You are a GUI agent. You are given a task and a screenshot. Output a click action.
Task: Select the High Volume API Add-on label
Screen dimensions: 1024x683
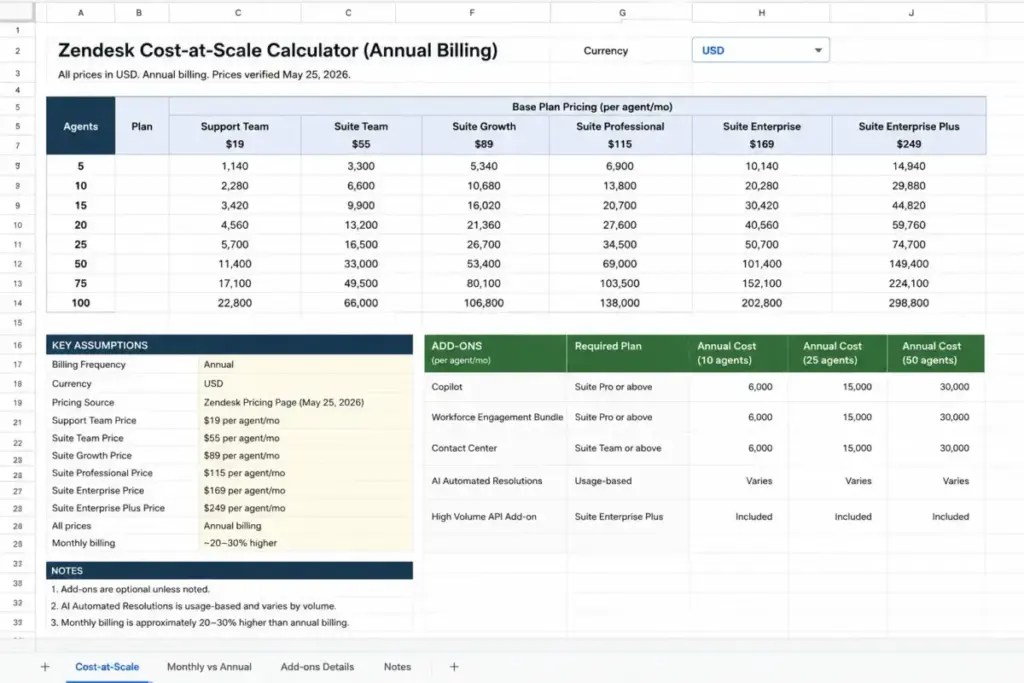point(484,516)
